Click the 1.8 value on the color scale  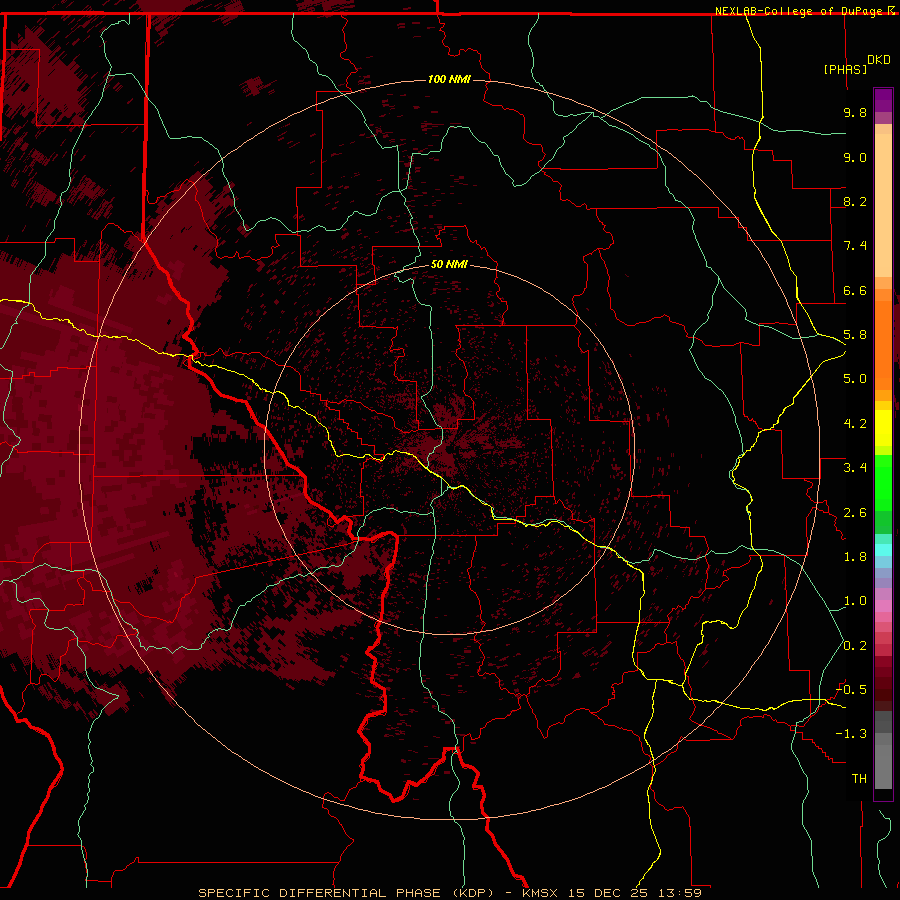point(855,557)
